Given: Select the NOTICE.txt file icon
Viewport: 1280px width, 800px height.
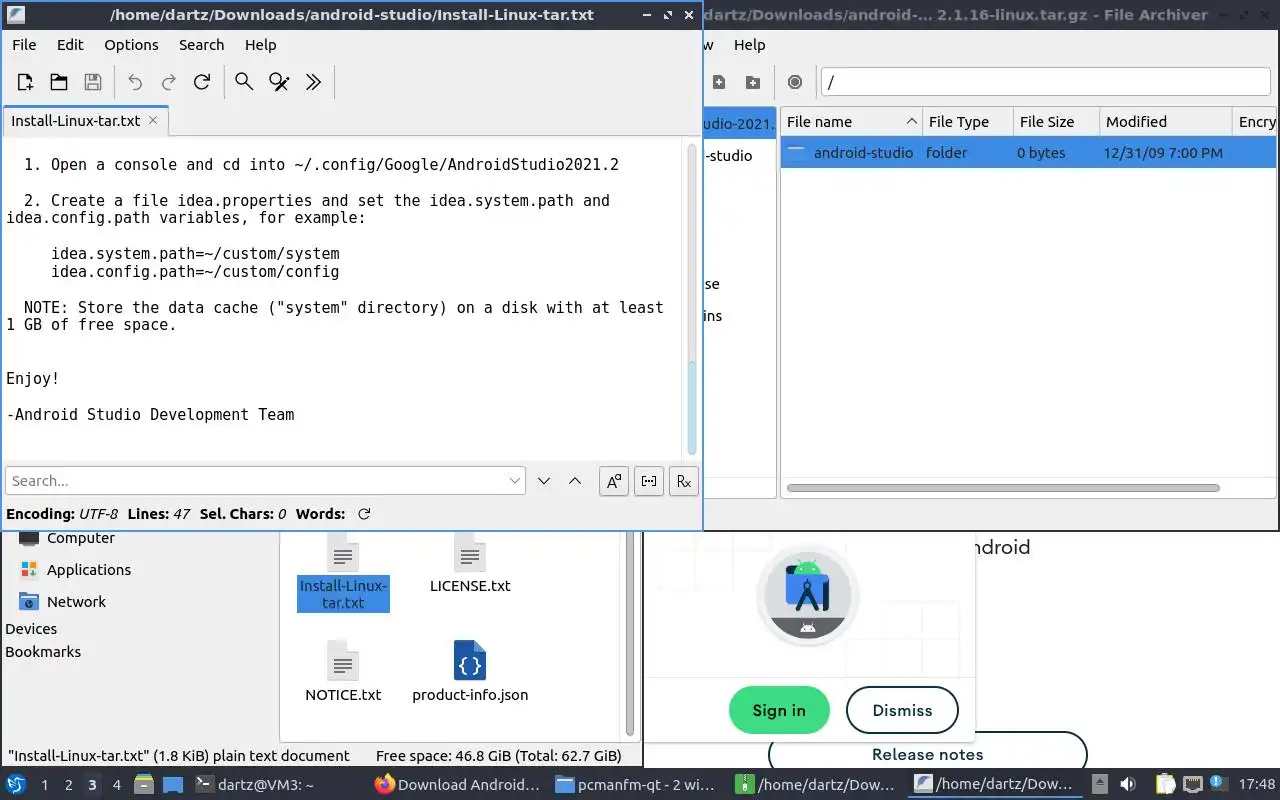Looking at the screenshot, I should point(343,672).
